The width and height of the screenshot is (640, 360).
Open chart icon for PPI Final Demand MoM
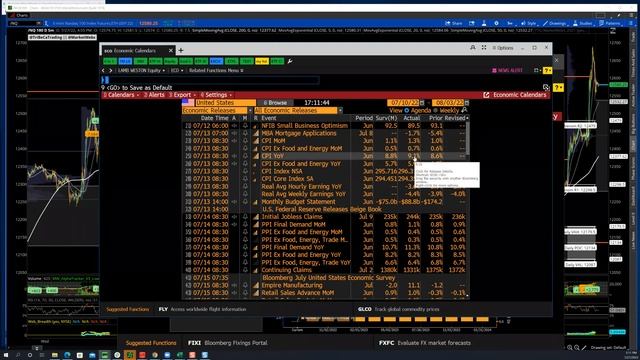[256, 224]
